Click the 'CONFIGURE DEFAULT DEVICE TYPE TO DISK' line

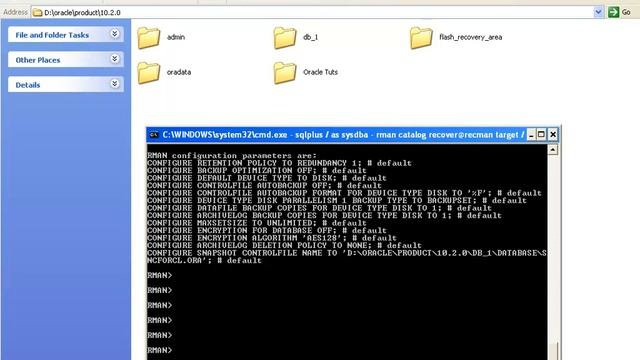tap(267, 178)
